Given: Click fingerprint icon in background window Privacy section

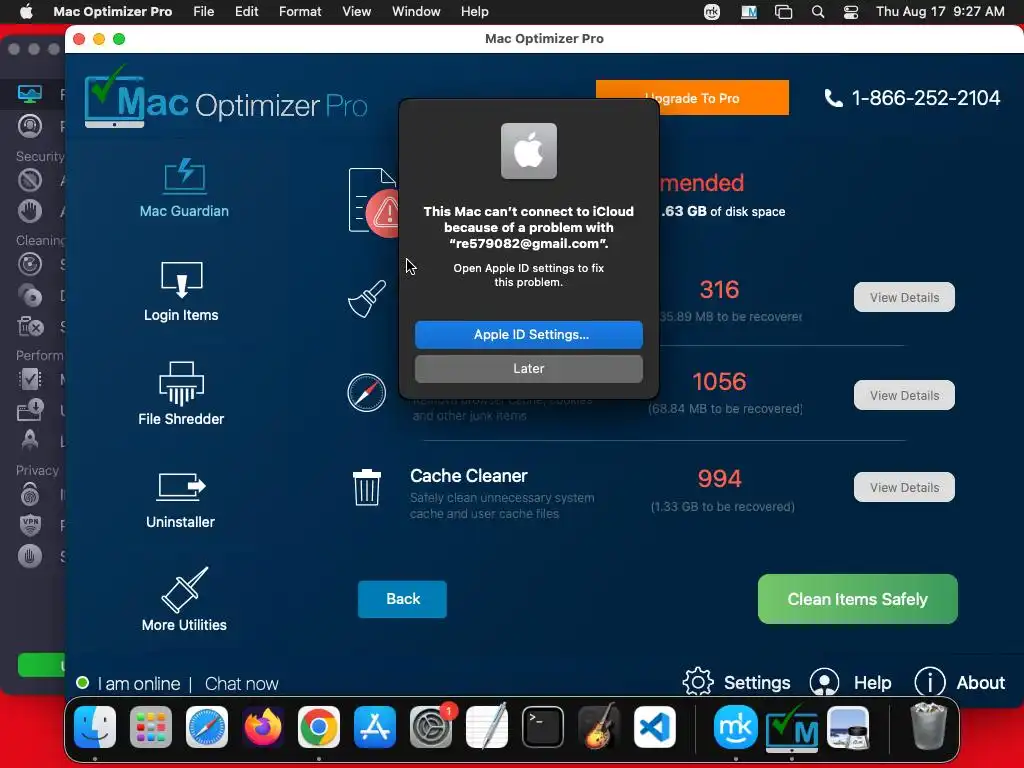Looking at the screenshot, I should (29, 494).
